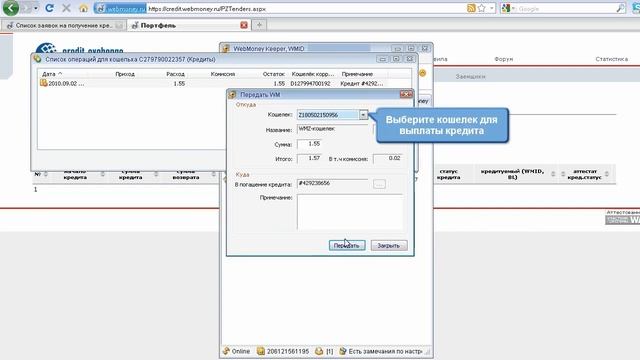Screen dimensions: 640x360
Task: Open the address bar history dropdown
Action: [x=492, y=8]
